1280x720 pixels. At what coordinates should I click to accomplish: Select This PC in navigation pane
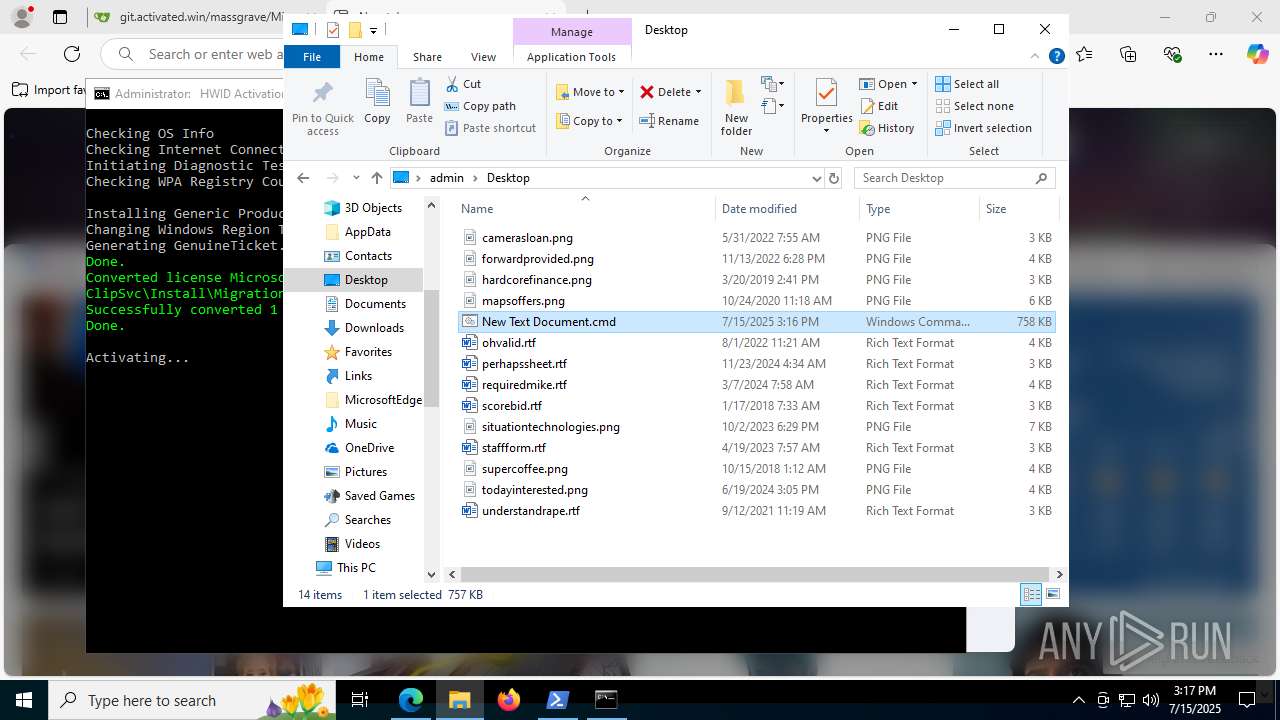click(356, 568)
